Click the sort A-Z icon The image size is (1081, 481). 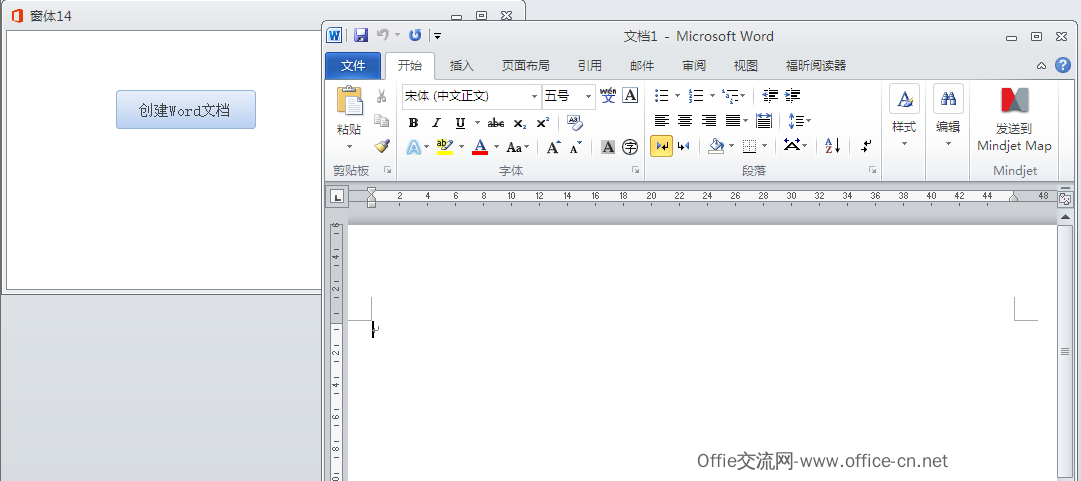833,146
